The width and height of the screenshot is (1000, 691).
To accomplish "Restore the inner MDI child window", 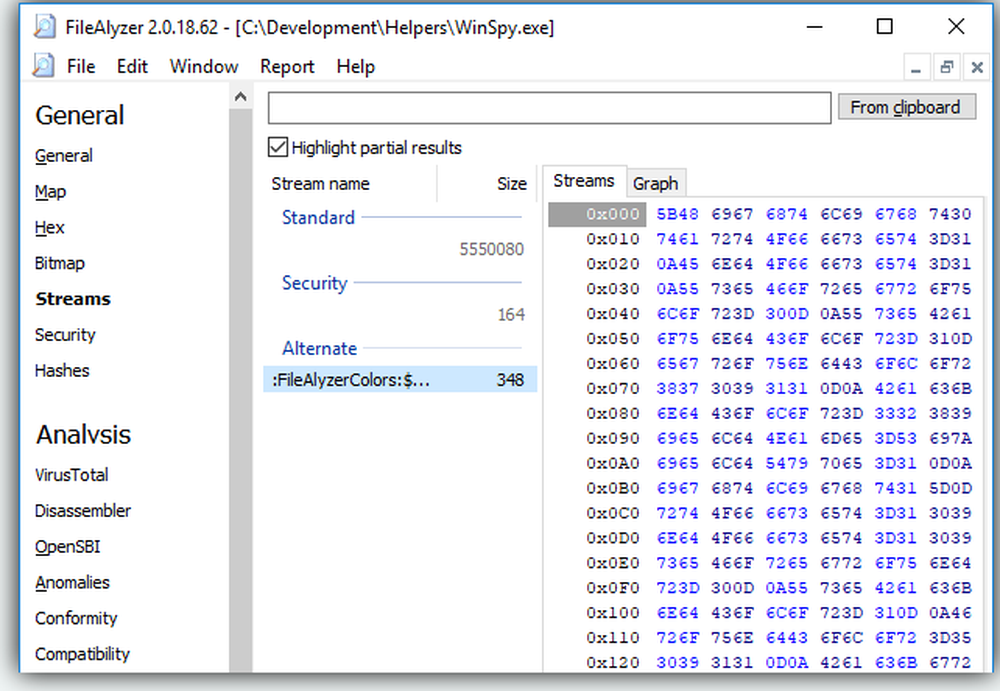I will pos(946,67).
